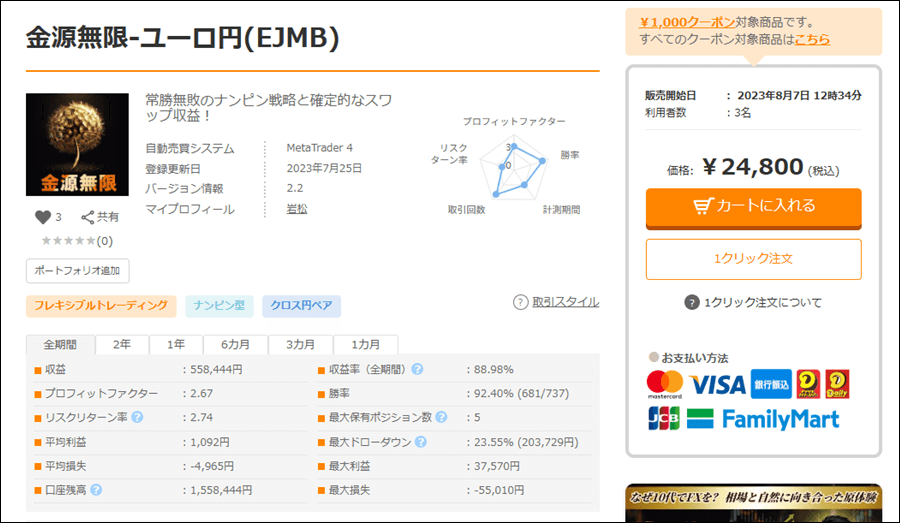Click the heart favorite icon
The width and height of the screenshot is (900, 523).
pos(42,217)
